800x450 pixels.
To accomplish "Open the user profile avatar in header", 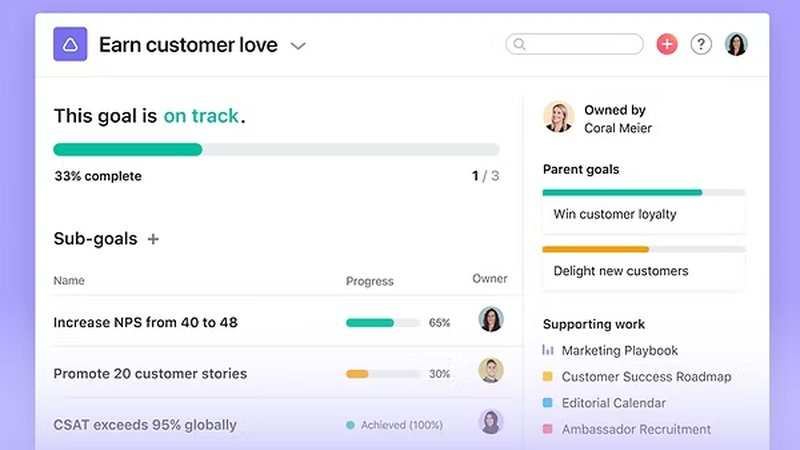I will (736, 44).
